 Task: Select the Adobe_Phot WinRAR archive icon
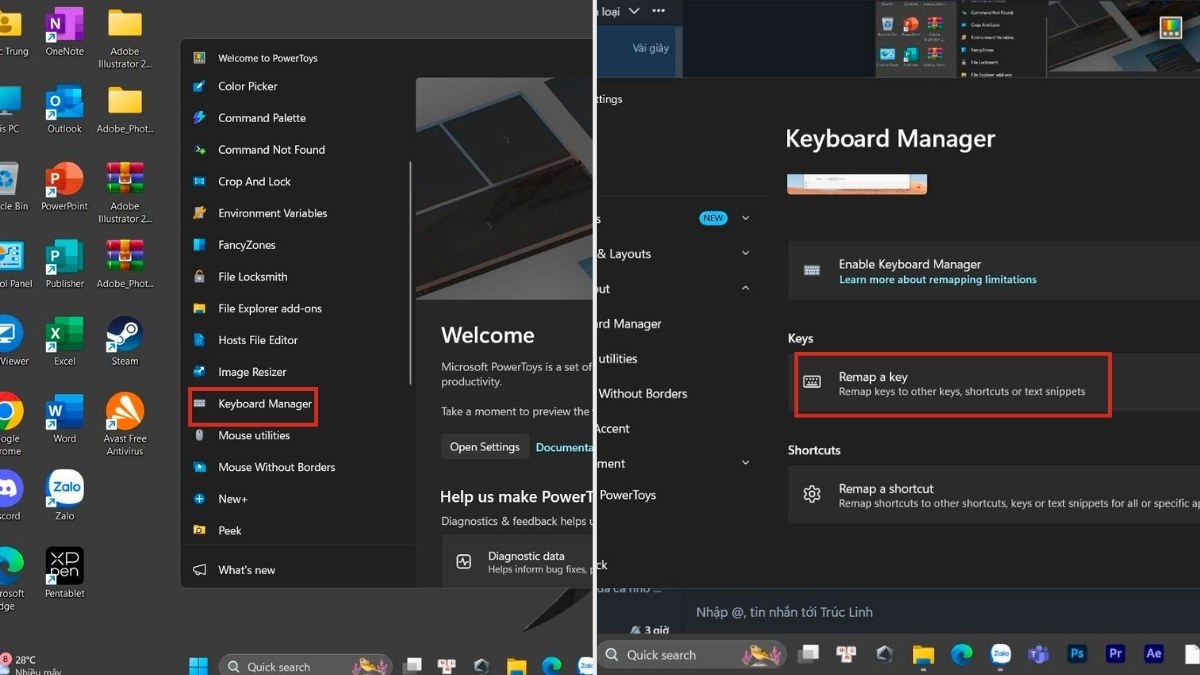click(x=125, y=264)
